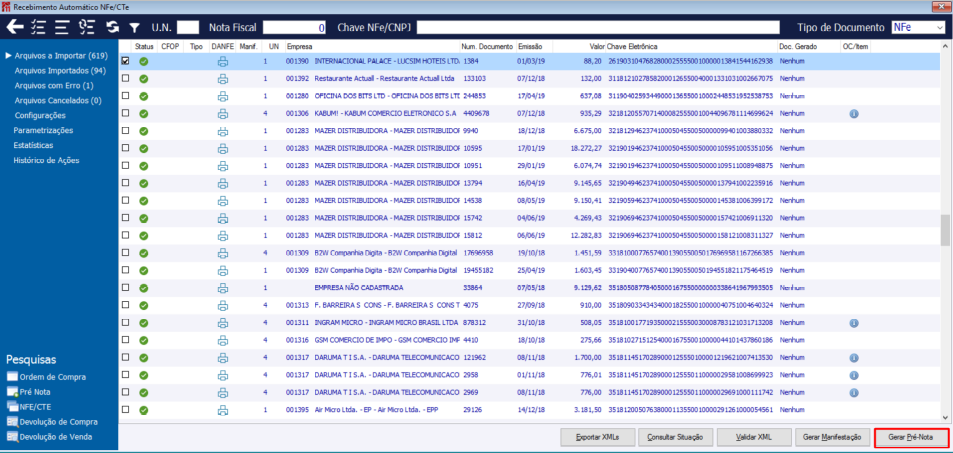Open Devolução de Compra search
The width and height of the screenshot is (953, 453).
pos(52,421)
